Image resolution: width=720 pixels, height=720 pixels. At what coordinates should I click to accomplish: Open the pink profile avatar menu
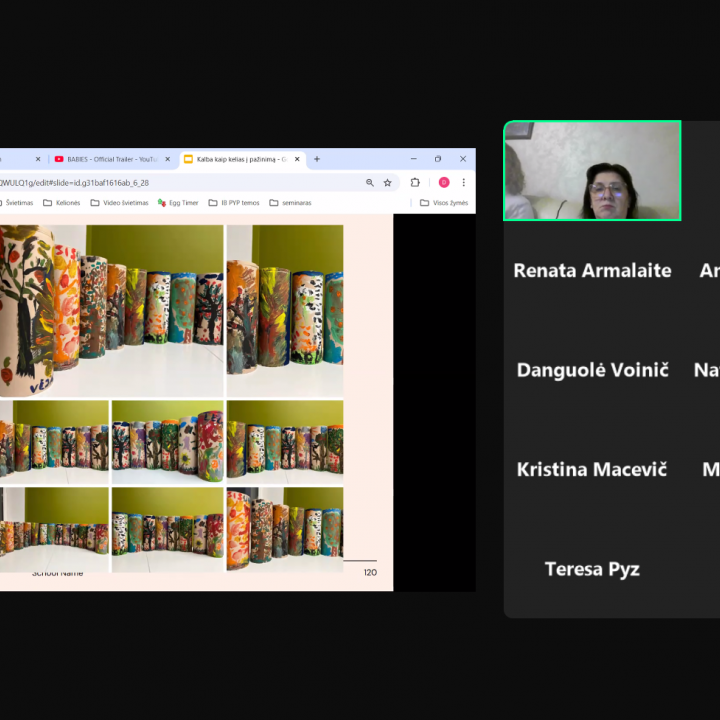[444, 183]
